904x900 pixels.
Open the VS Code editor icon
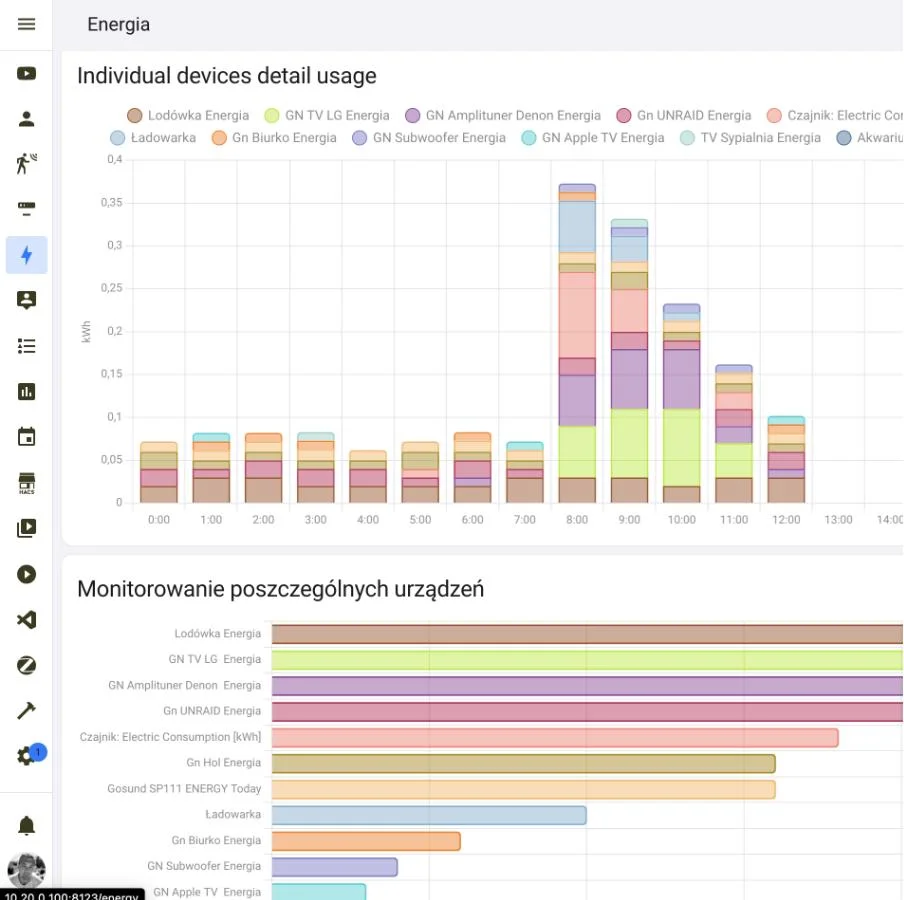(x=27, y=620)
